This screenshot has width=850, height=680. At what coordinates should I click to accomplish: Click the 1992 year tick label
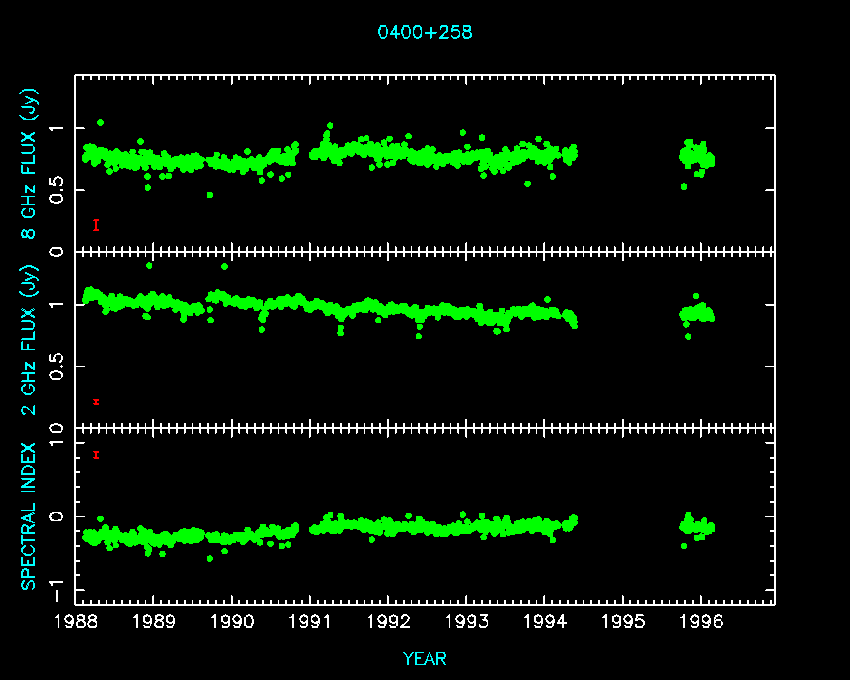coord(388,622)
